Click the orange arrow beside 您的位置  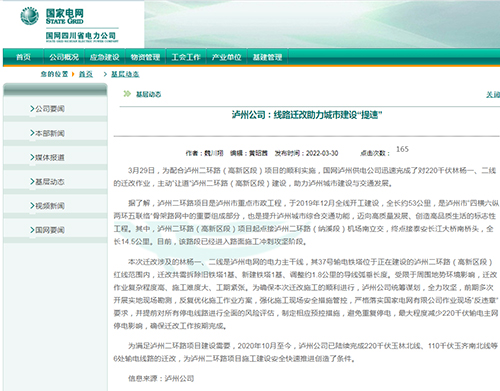(x=73, y=74)
